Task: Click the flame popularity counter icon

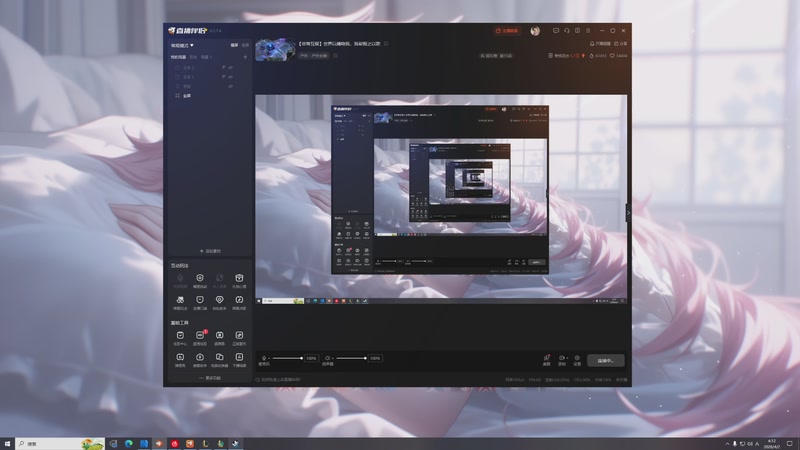Action: tap(591, 56)
